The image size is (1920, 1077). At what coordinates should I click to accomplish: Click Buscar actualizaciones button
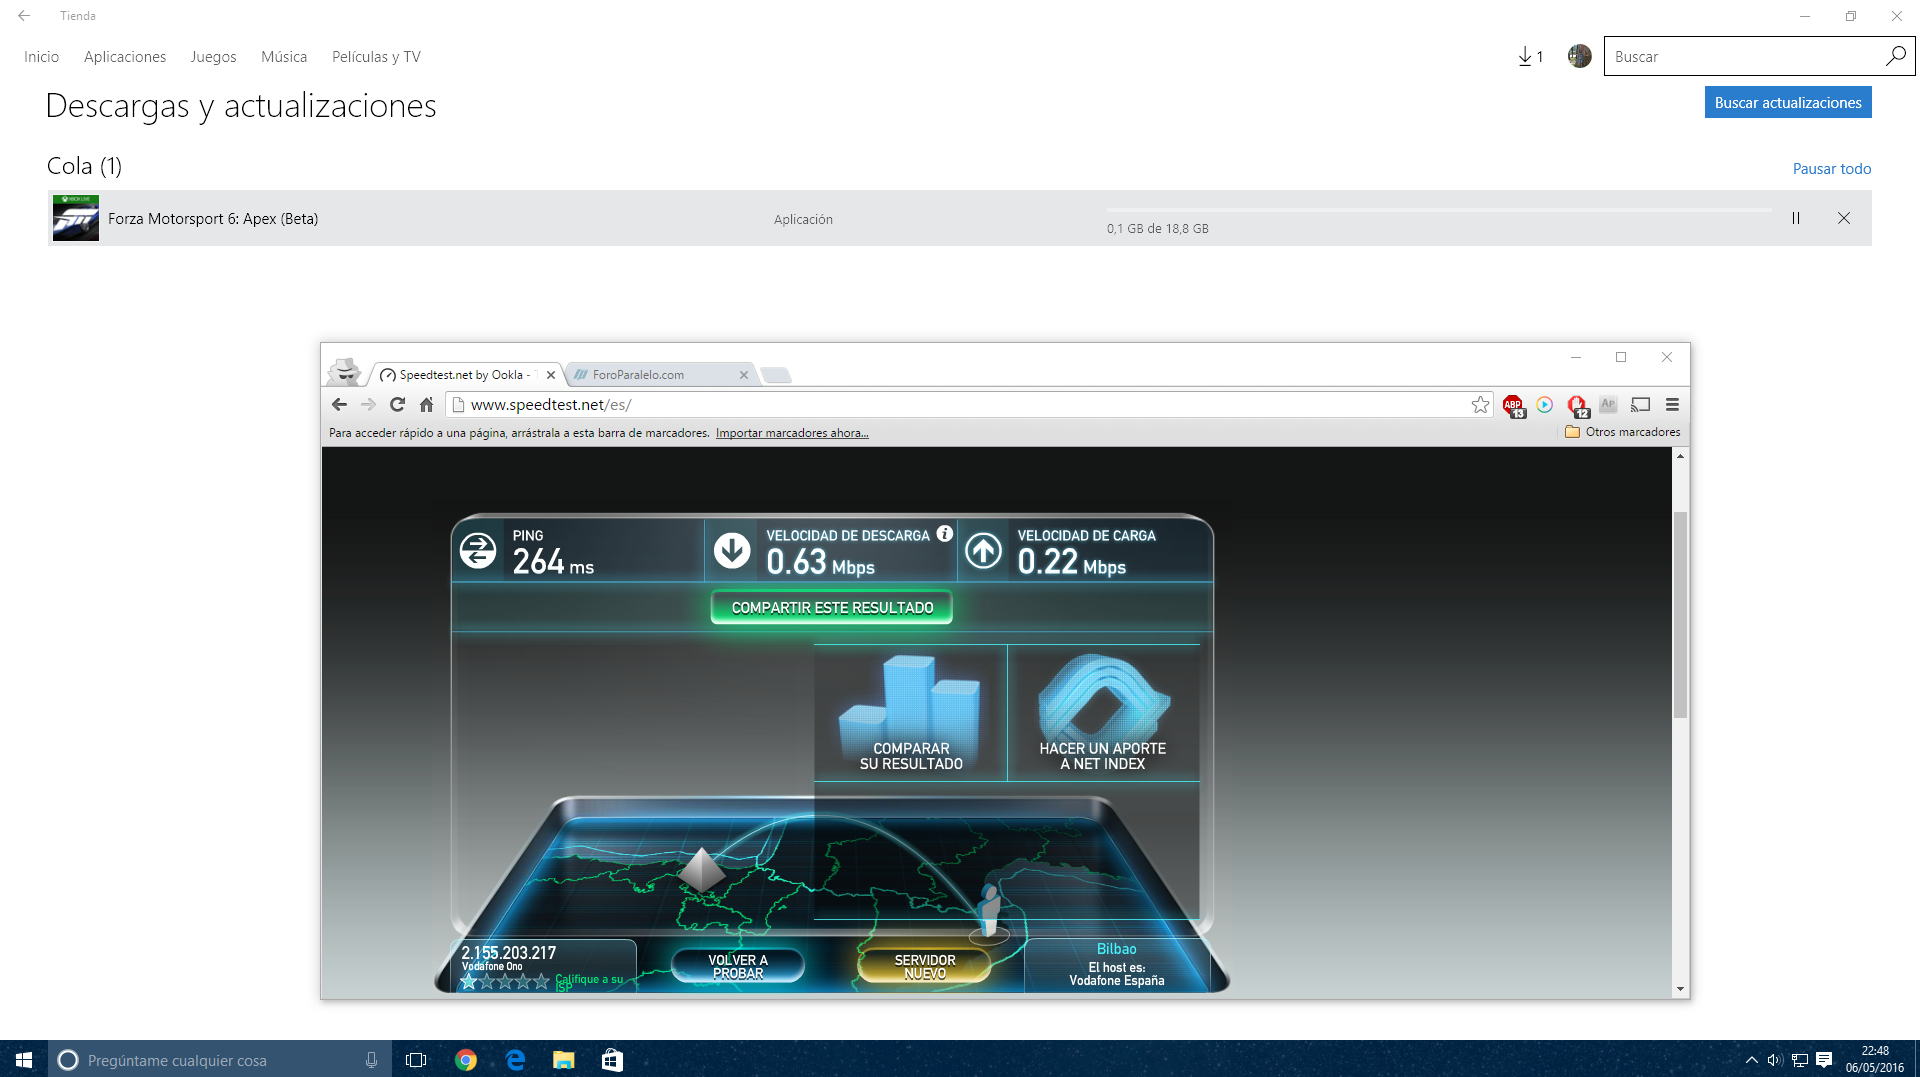tap(1788, 102)
